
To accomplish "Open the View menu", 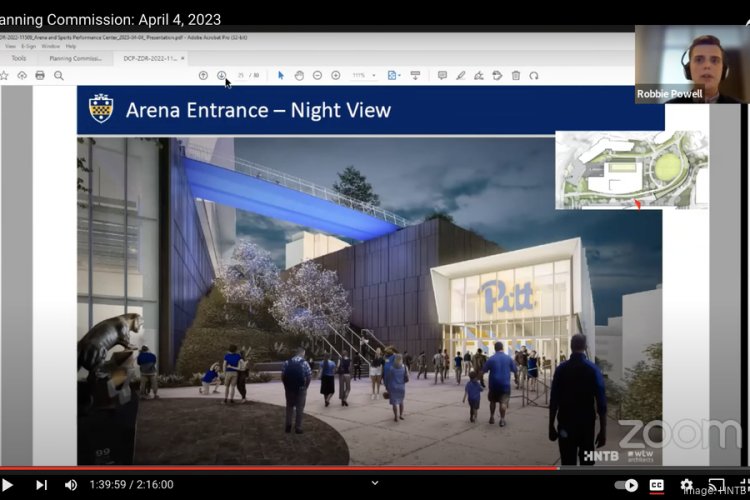I will coord(10,46).
